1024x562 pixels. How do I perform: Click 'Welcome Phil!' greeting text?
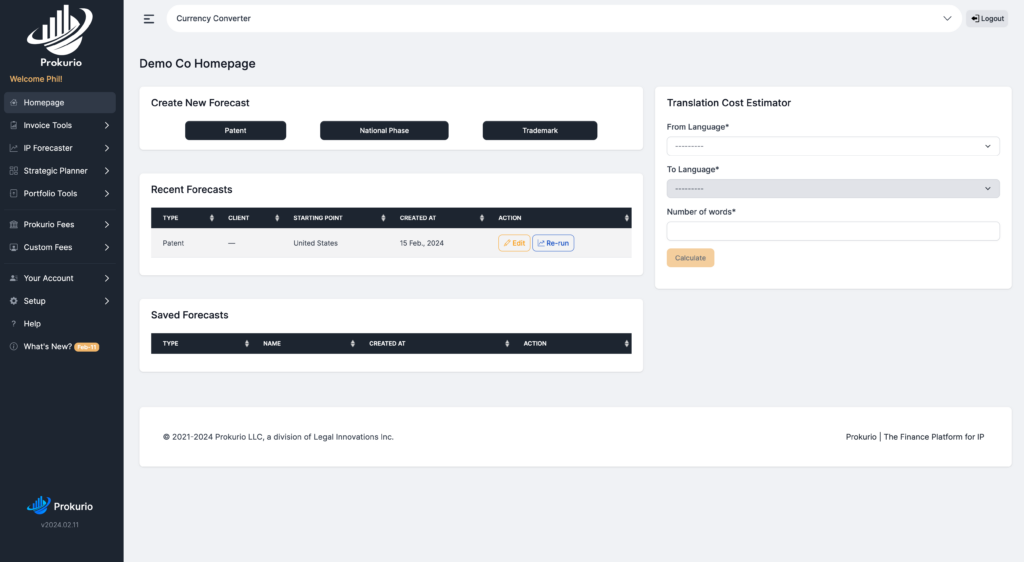coord(36,79)
